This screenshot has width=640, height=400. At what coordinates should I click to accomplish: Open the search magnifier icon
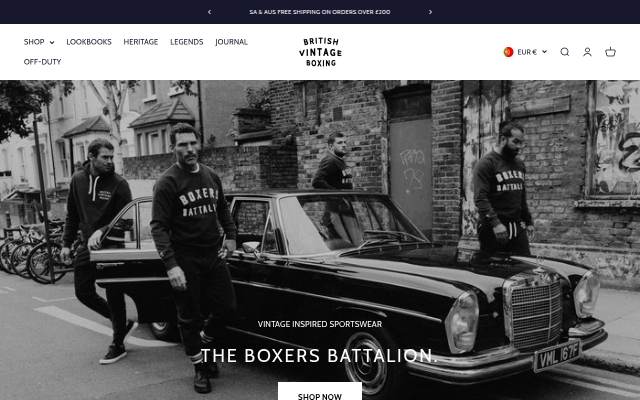564,52
